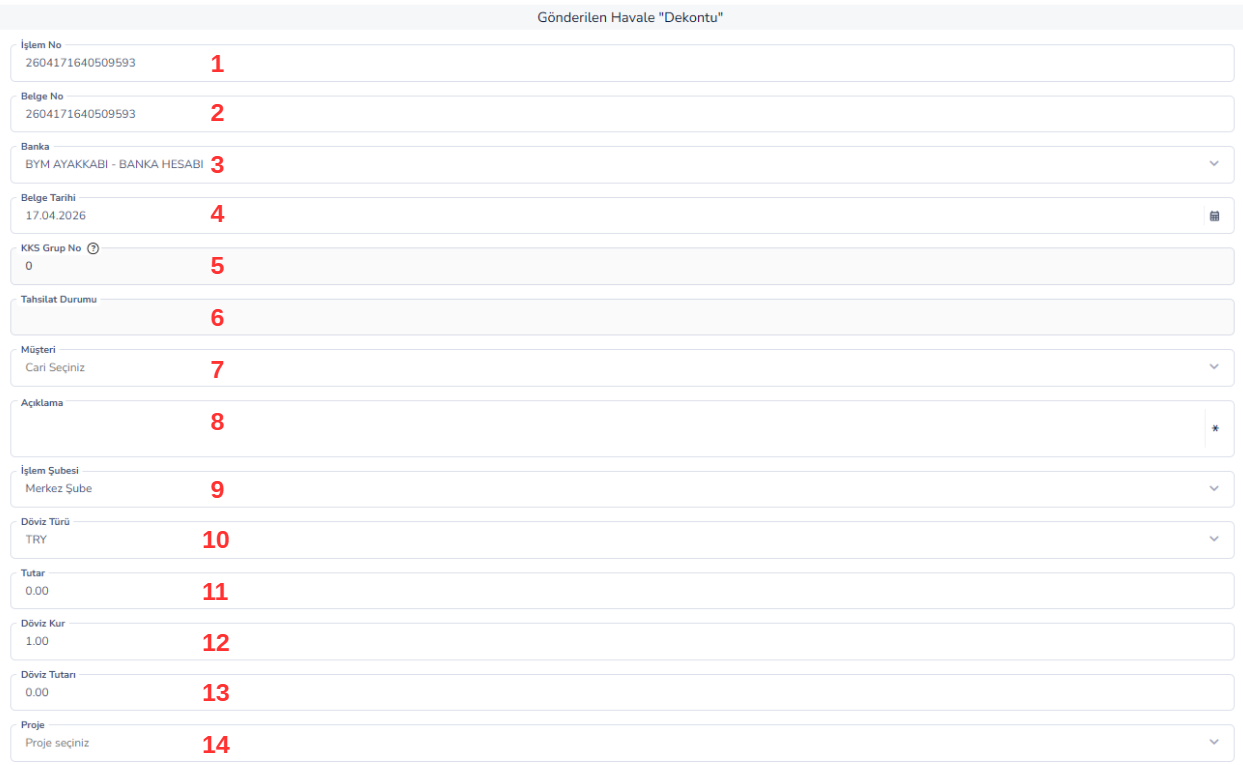Open the Müşteri Cari Seçiniz dropdown
The width and height of the screenshot is (1243, 765).
coord(622,367)
